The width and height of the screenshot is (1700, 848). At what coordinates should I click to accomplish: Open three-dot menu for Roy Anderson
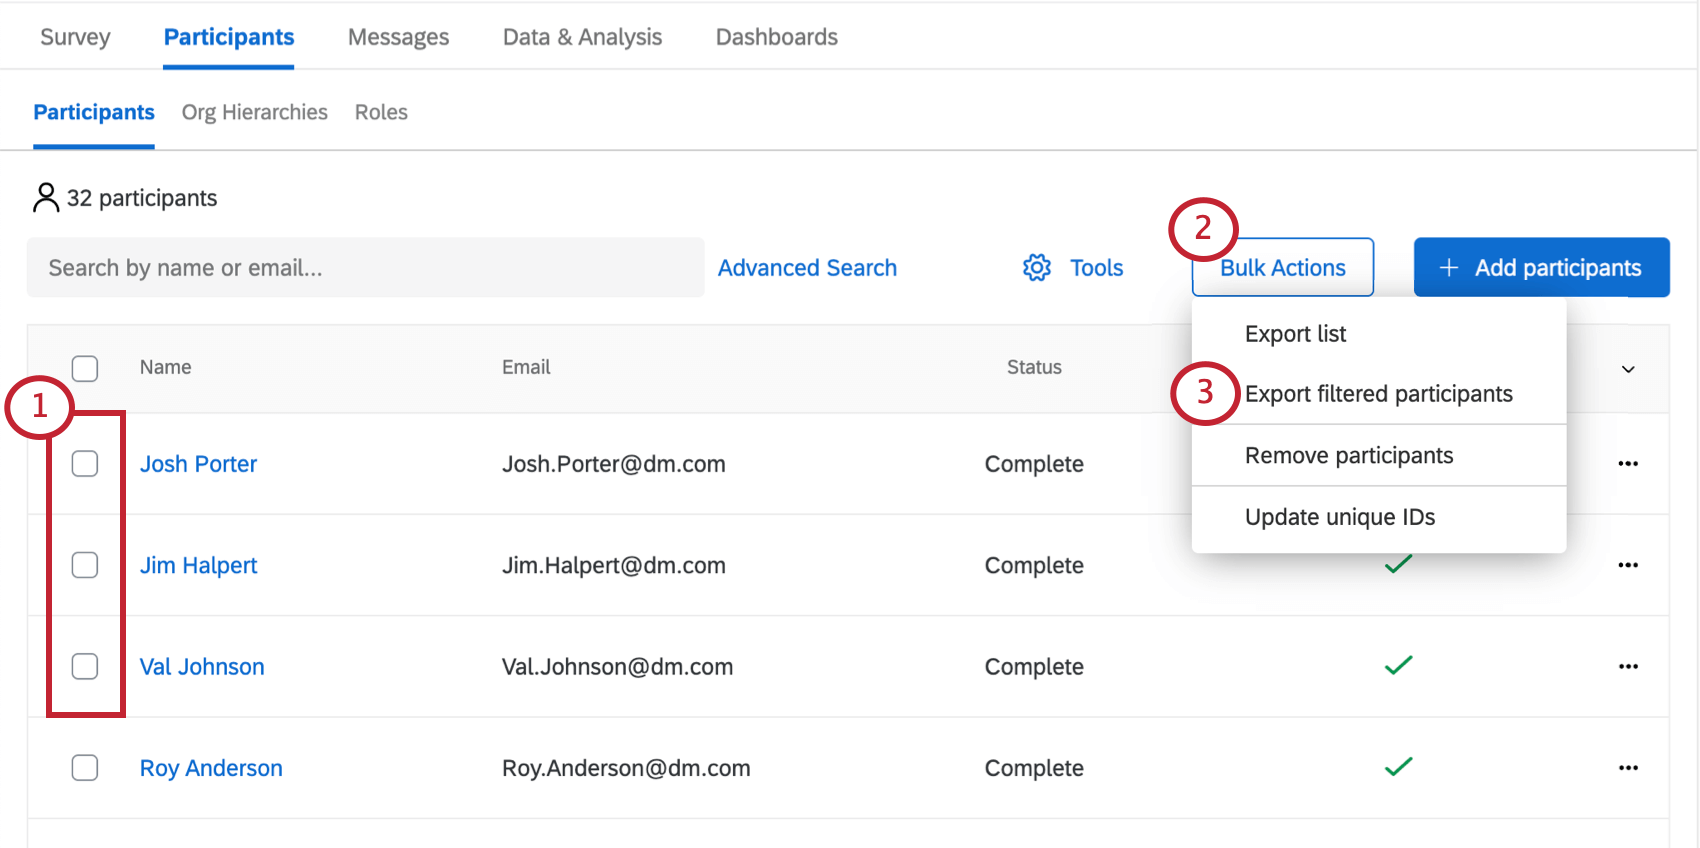(1628, 768)
